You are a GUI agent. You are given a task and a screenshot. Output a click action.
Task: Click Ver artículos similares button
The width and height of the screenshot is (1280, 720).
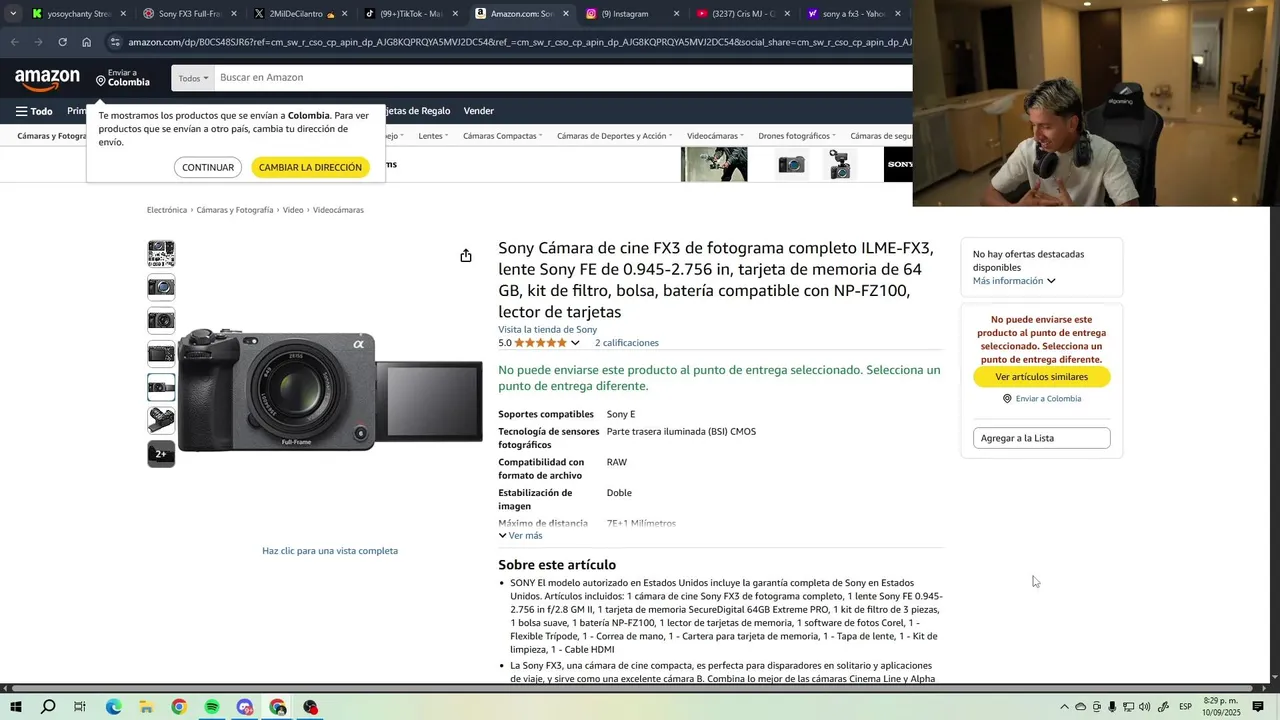point(1041,377)
